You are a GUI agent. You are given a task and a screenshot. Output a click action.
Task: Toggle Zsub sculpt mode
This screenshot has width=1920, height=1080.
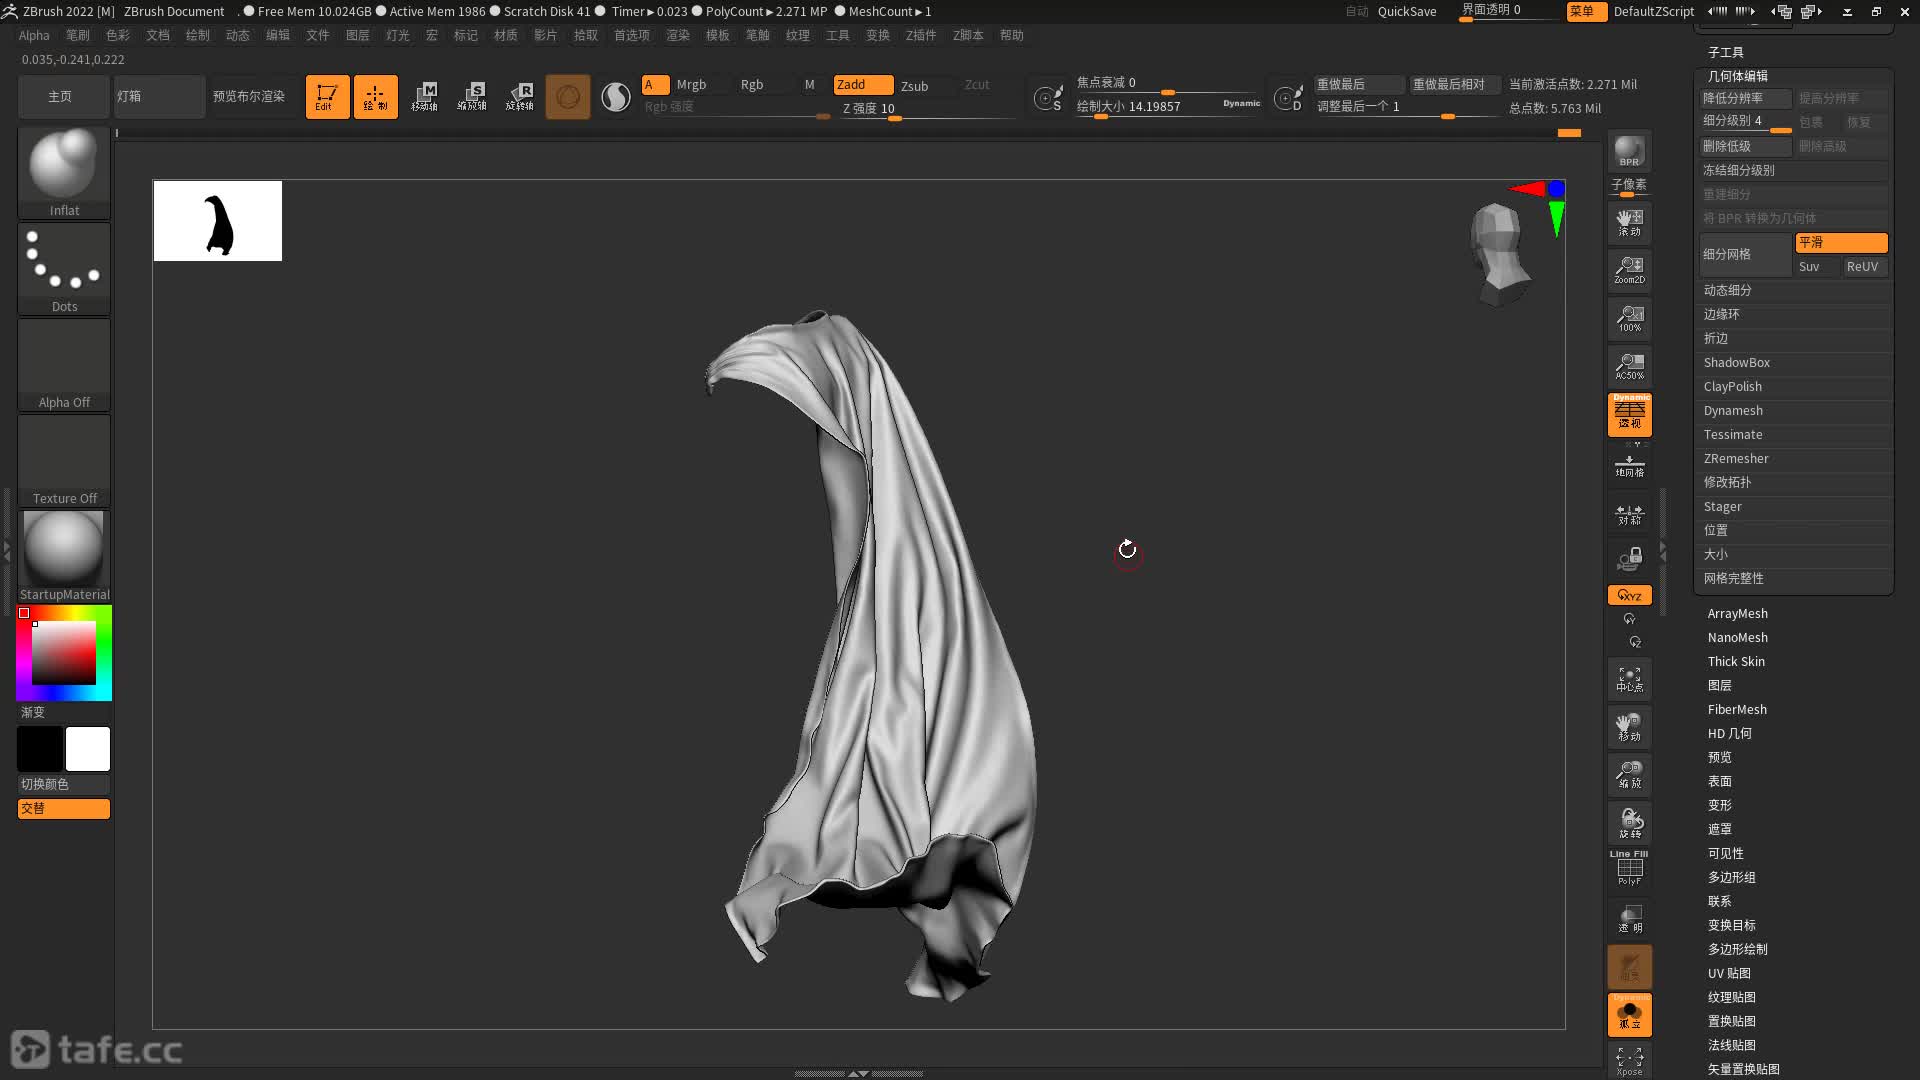(x=915, y=86)
